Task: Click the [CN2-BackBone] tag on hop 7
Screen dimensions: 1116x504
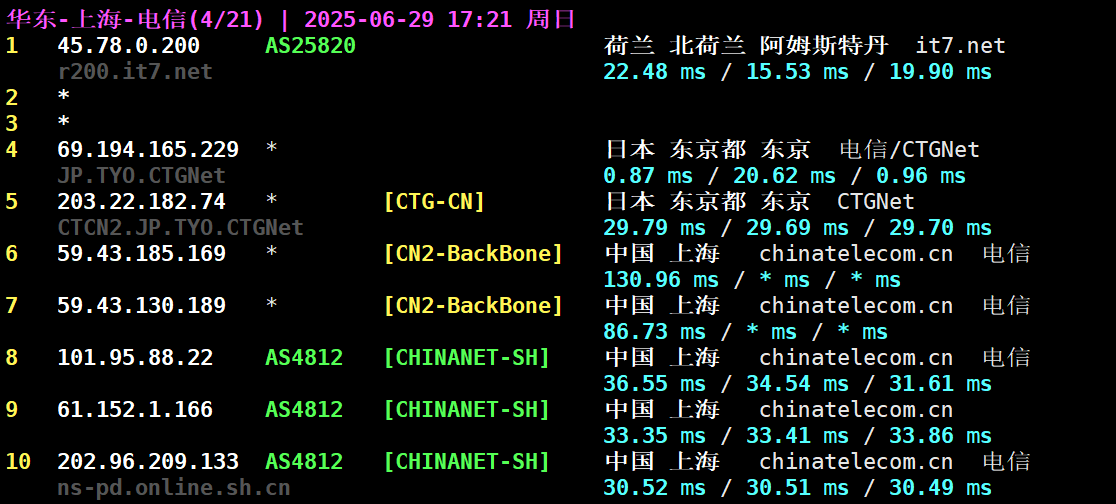Action: [473, 305]
